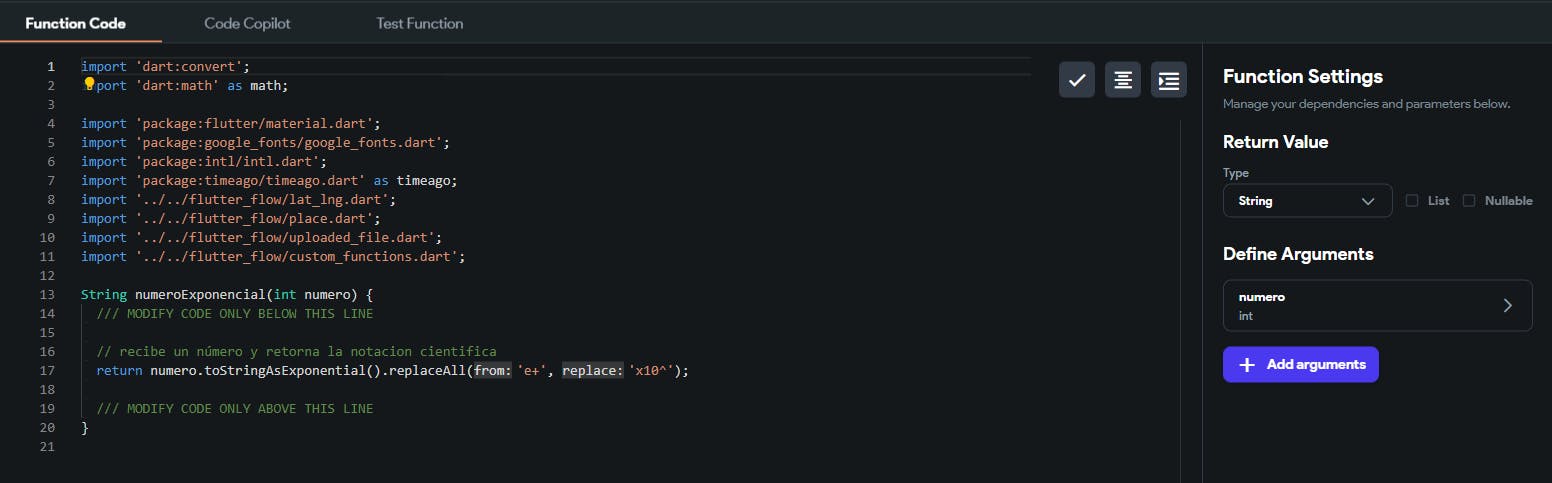Click the lightbulb quick-fix icon on line 2
The height and width of the screenshot is (483, 1552).
89,84
